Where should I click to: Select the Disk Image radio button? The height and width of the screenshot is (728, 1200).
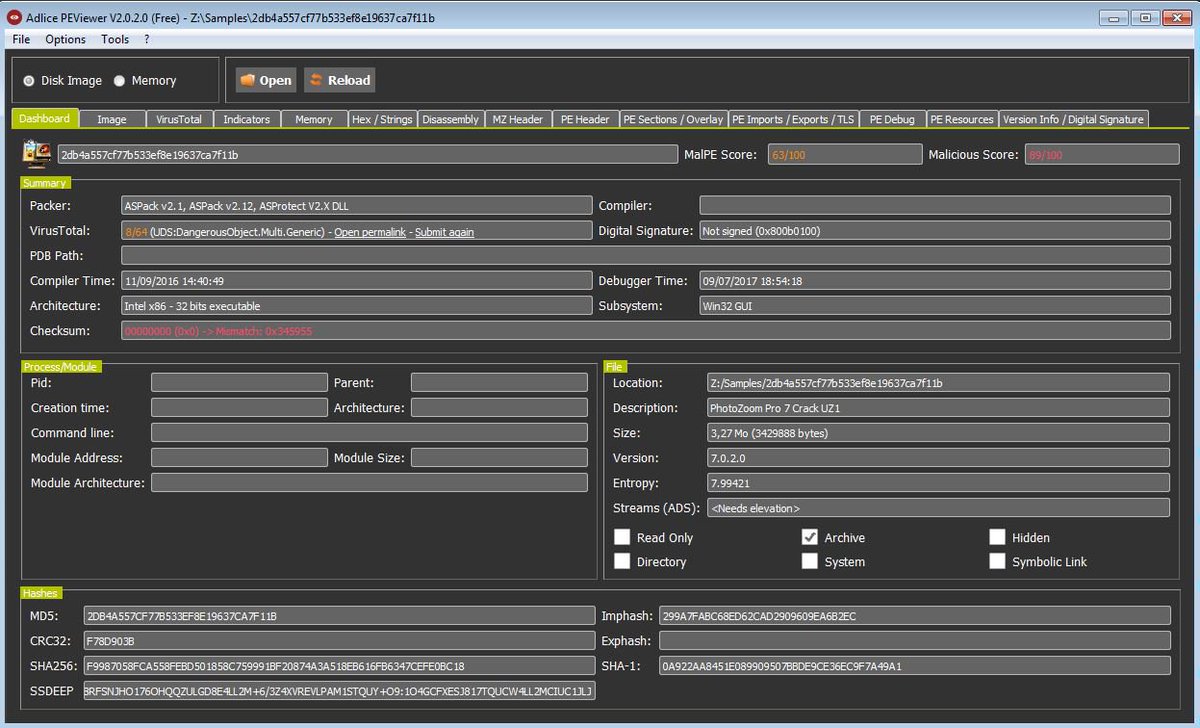(x=29, y=81)
